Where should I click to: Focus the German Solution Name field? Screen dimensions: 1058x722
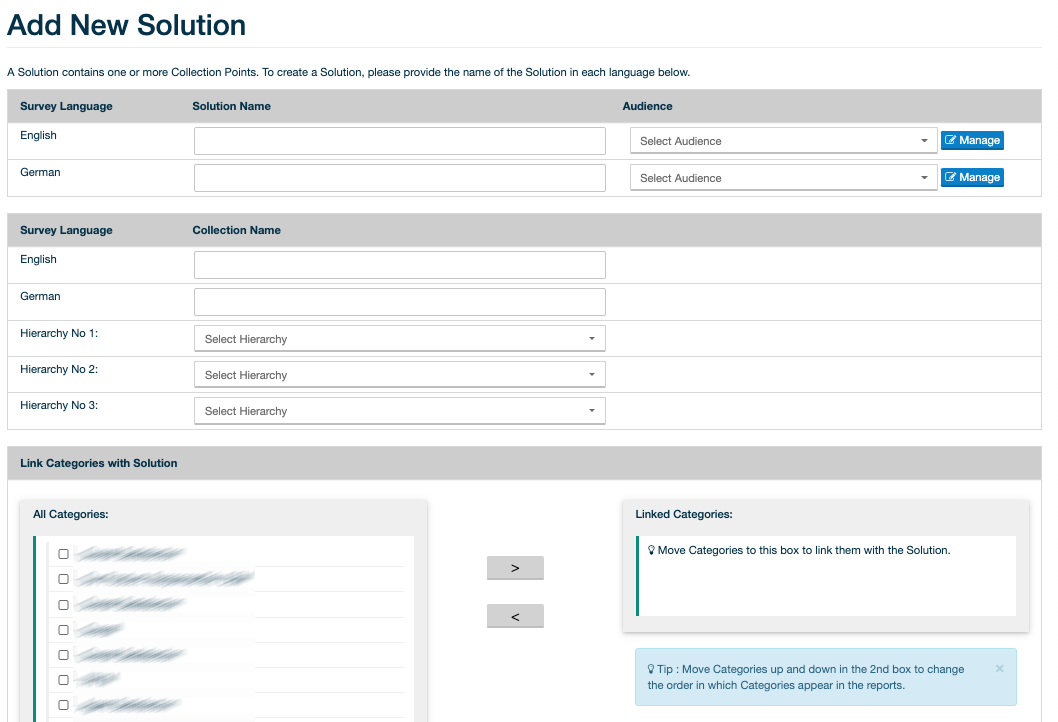[x=399, y=178]
